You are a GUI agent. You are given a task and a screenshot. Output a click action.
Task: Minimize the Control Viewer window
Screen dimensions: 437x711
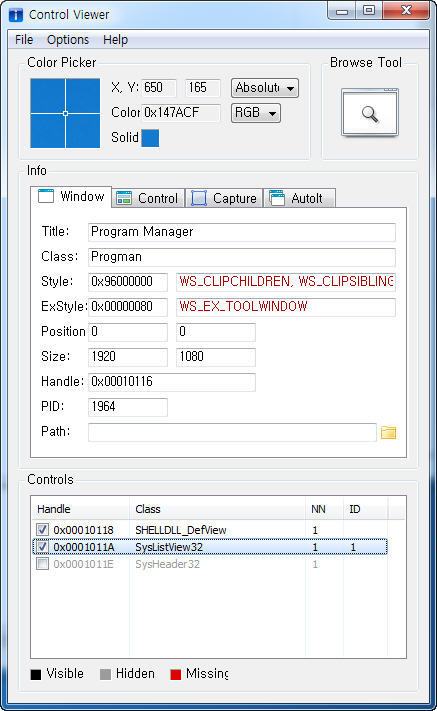342,11
